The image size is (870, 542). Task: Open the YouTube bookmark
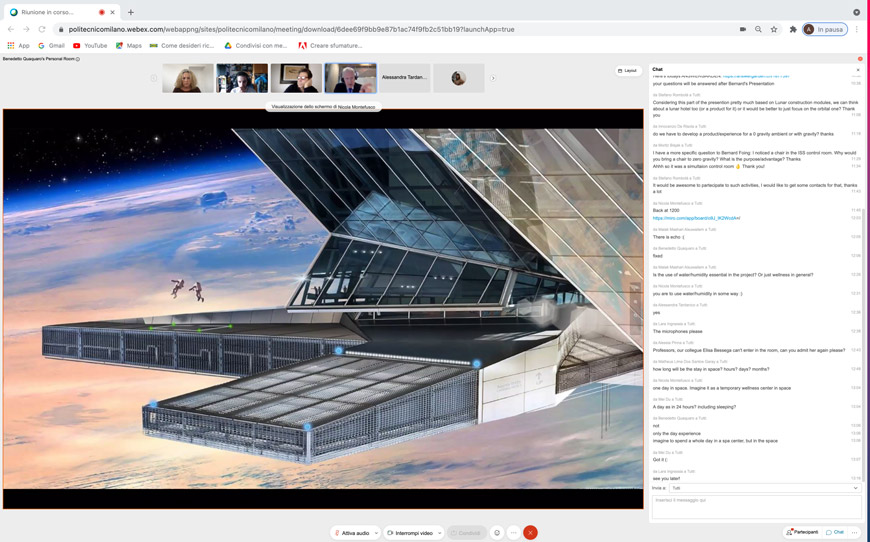pyautogui.click(x=90, y=45)
